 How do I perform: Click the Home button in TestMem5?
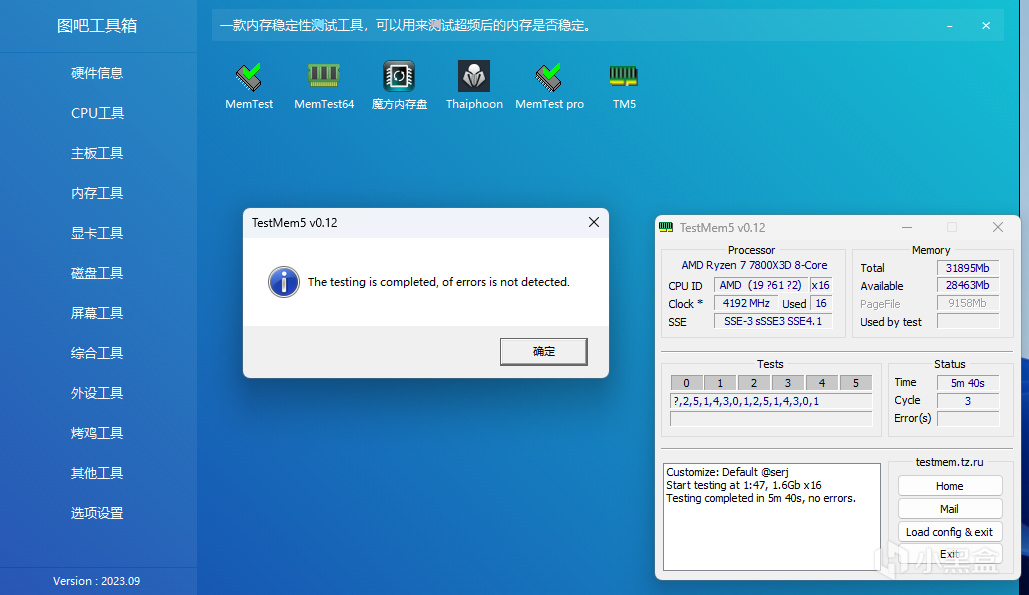click(x=950, y=486)
